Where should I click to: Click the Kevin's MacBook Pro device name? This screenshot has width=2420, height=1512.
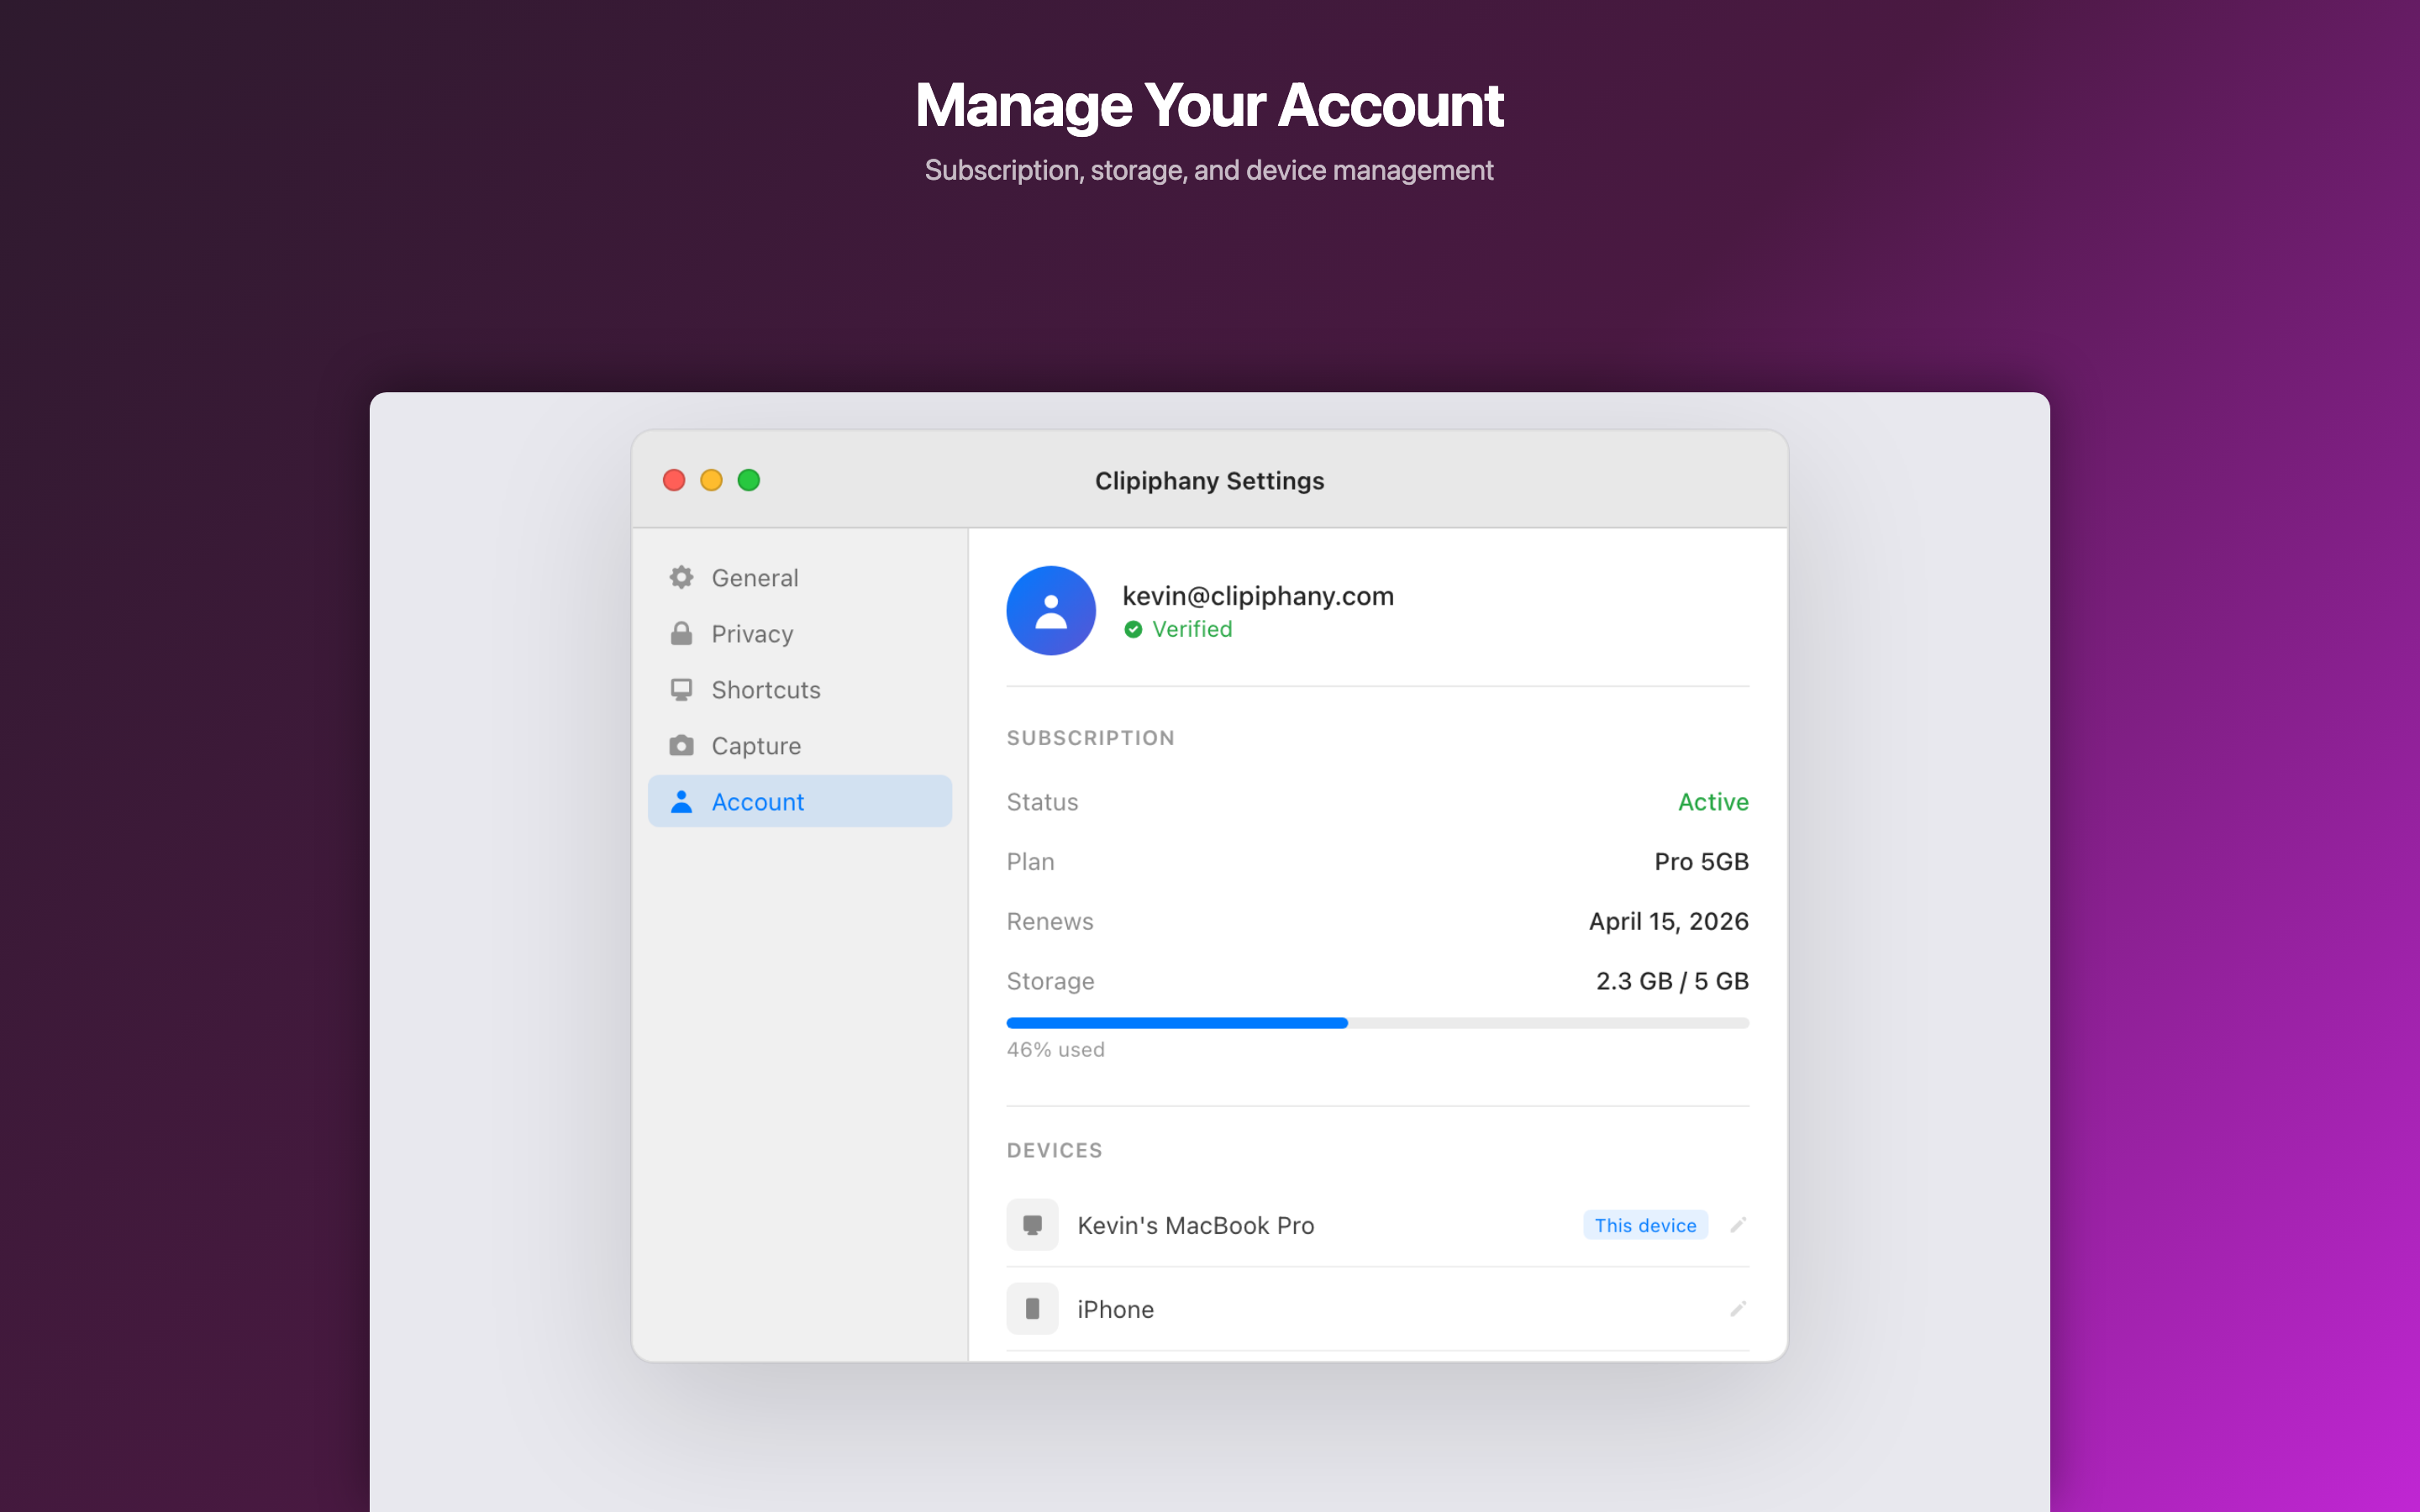[x=1195, y=1225]
